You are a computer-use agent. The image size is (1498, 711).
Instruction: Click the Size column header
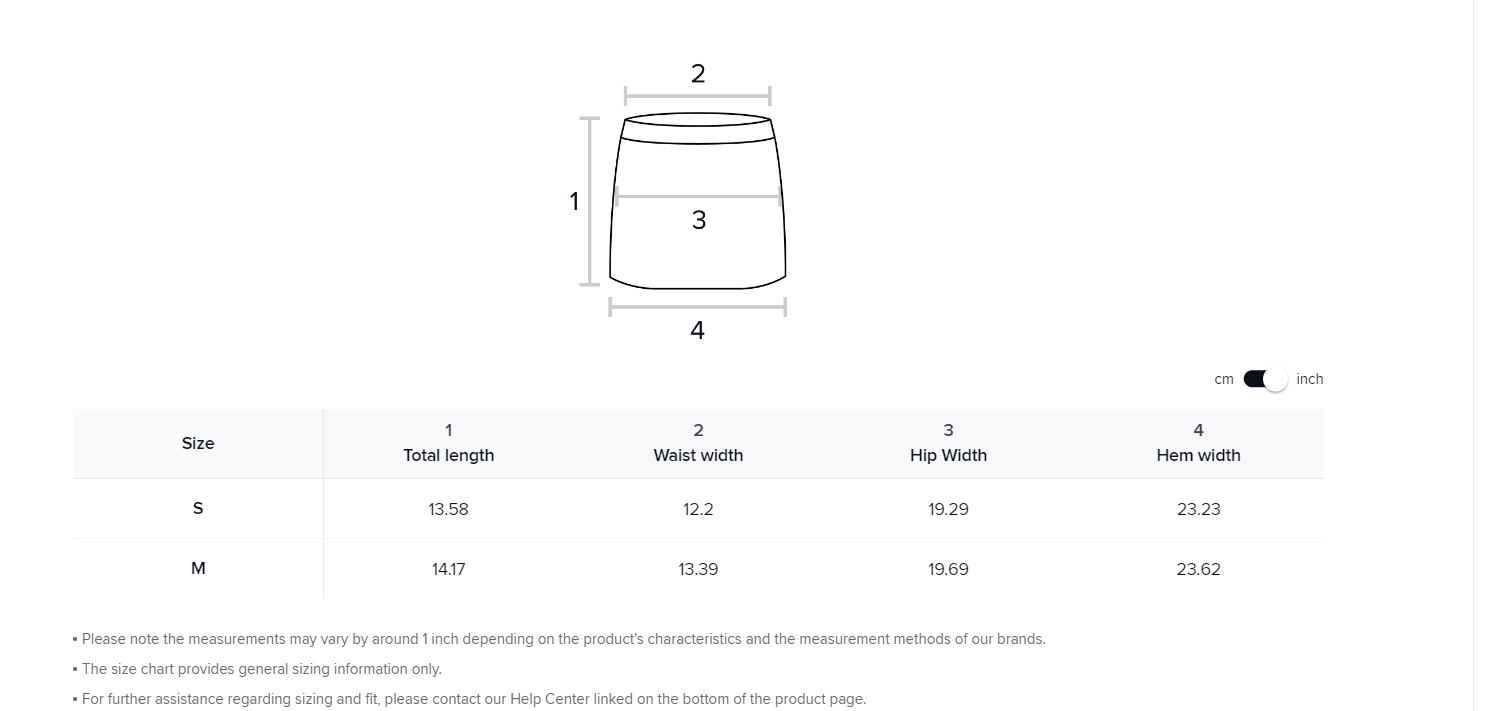(198, 443)
